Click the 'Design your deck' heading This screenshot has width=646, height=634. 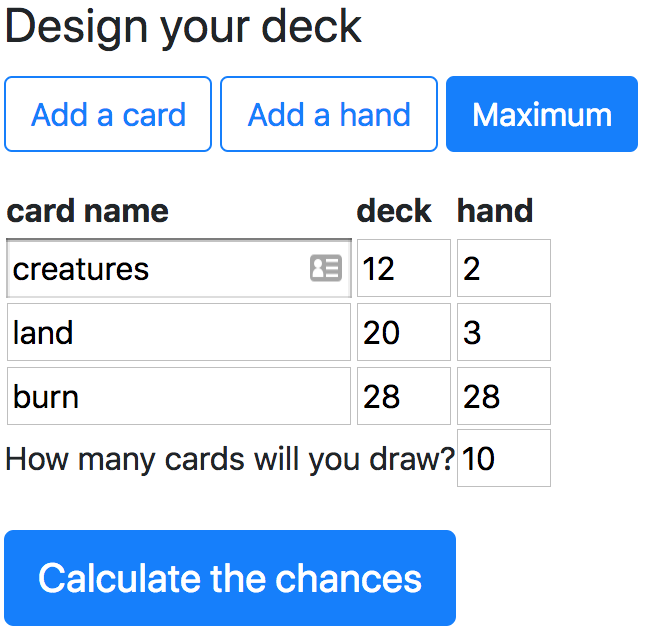click(183, 27)
